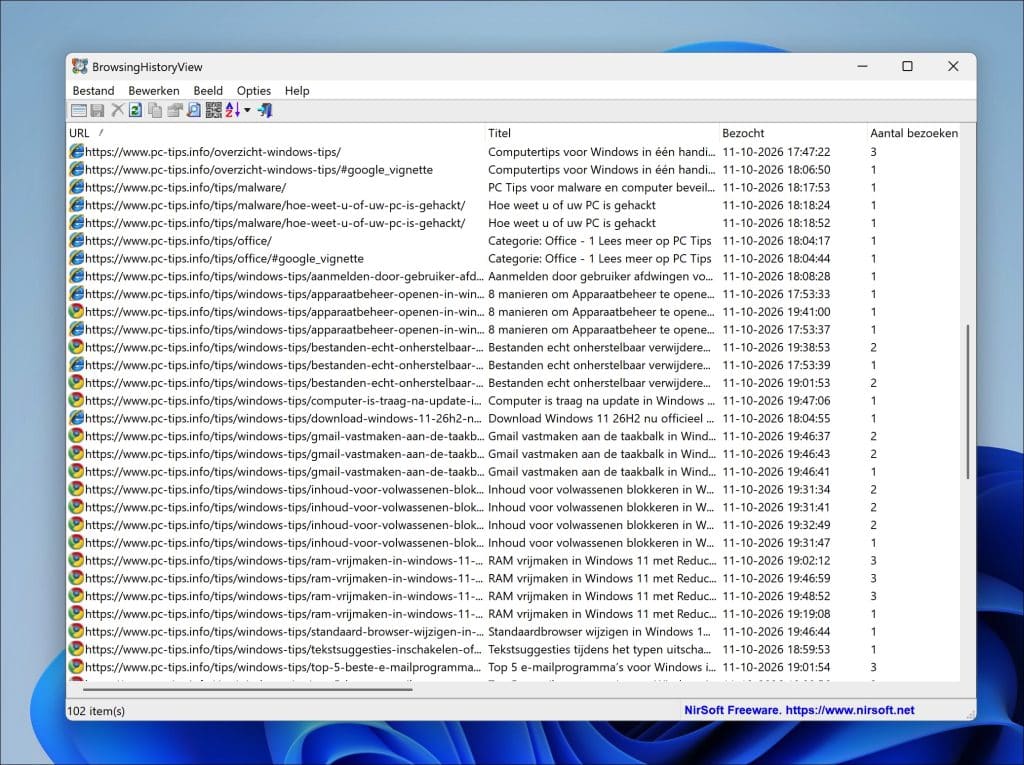Open the Beeld menu
This screenshot has height=765, width=1024.
pos(208,91)
